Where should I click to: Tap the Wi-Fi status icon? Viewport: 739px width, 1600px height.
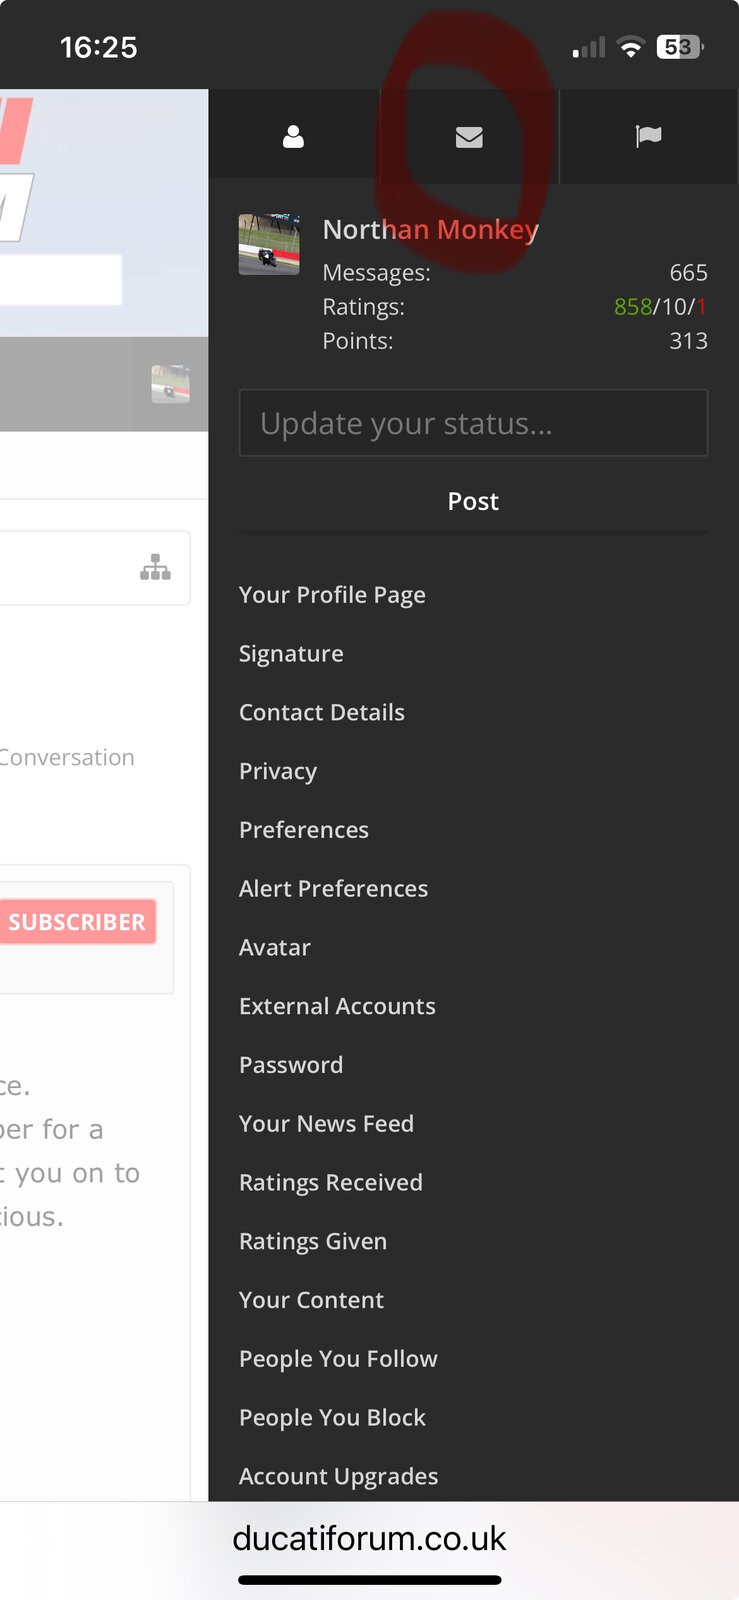(631, 47)
